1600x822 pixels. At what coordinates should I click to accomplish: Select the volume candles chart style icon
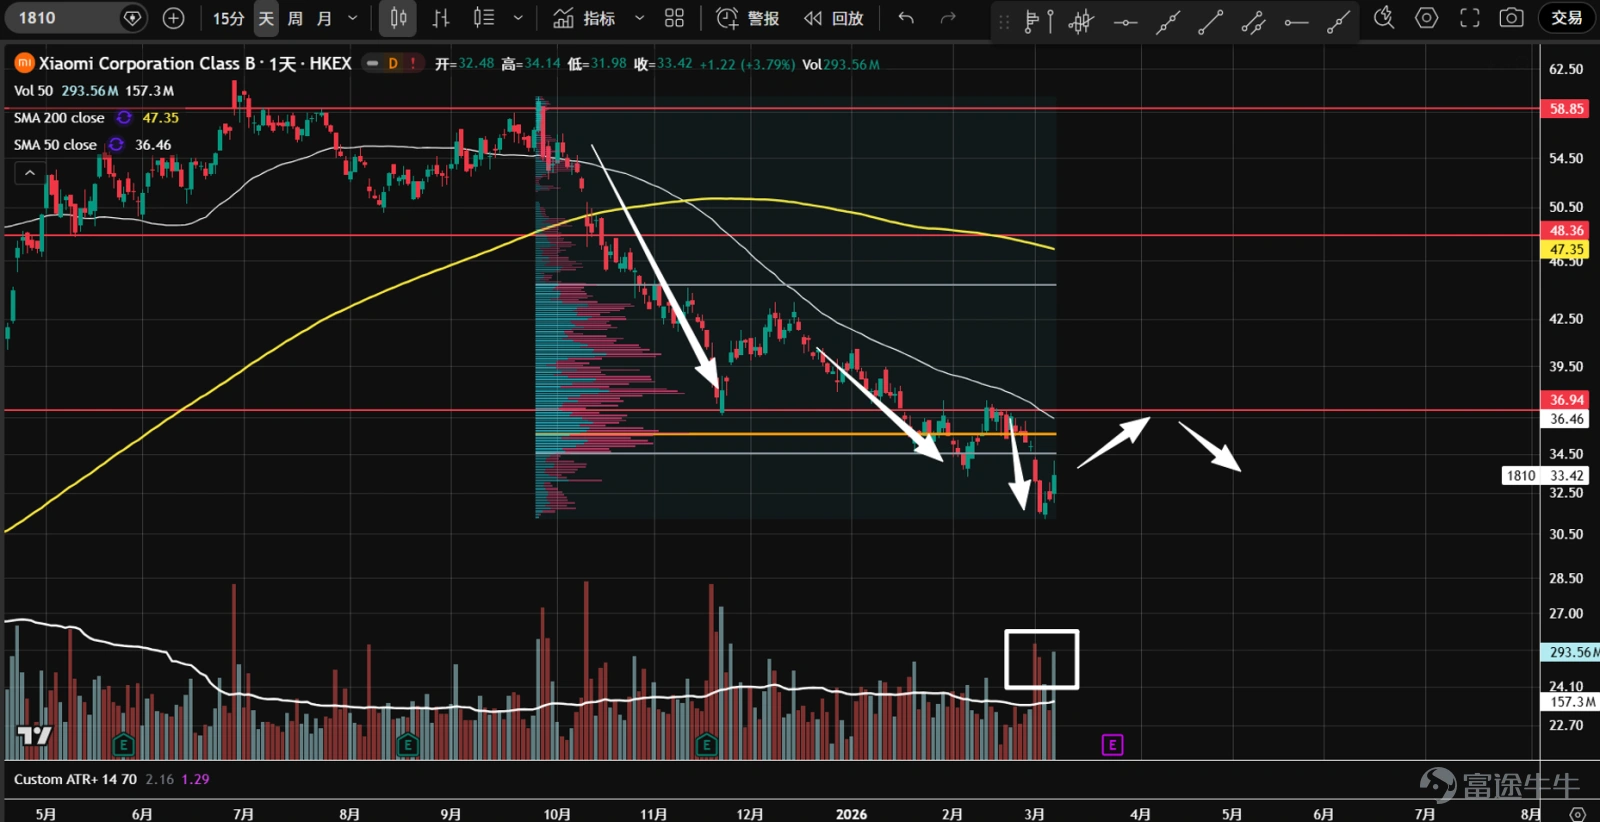click(484, 18)
